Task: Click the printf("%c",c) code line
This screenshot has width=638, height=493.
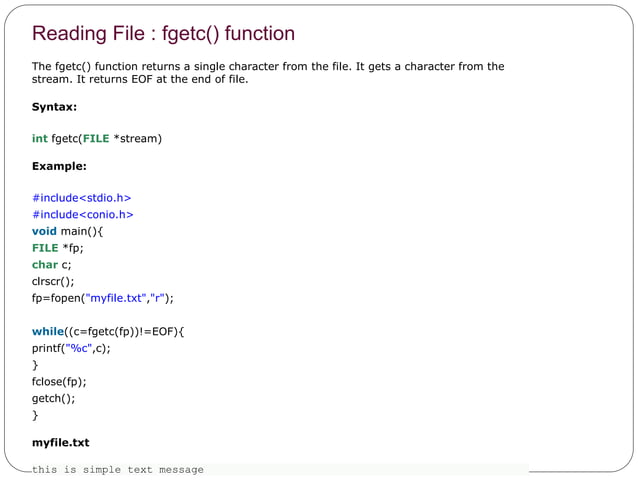Action: 71,348
